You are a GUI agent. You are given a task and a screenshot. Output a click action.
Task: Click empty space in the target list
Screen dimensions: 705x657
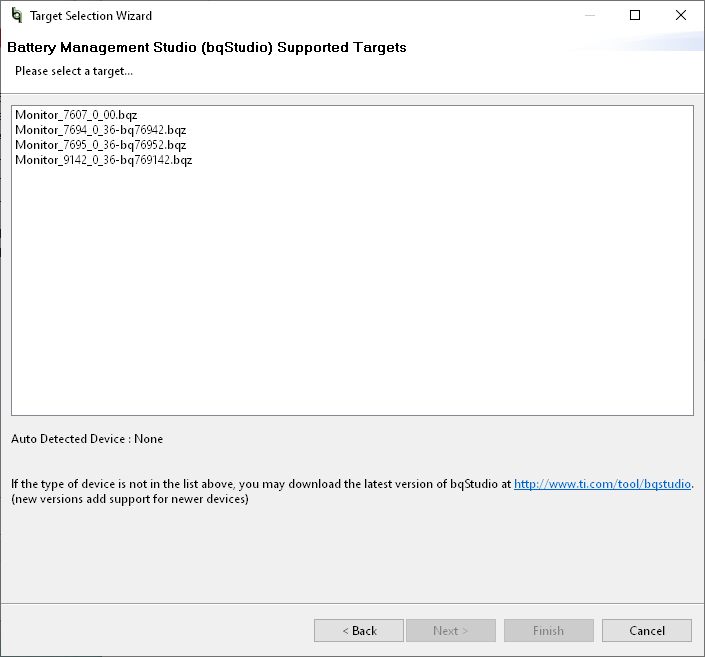(350, 300)
